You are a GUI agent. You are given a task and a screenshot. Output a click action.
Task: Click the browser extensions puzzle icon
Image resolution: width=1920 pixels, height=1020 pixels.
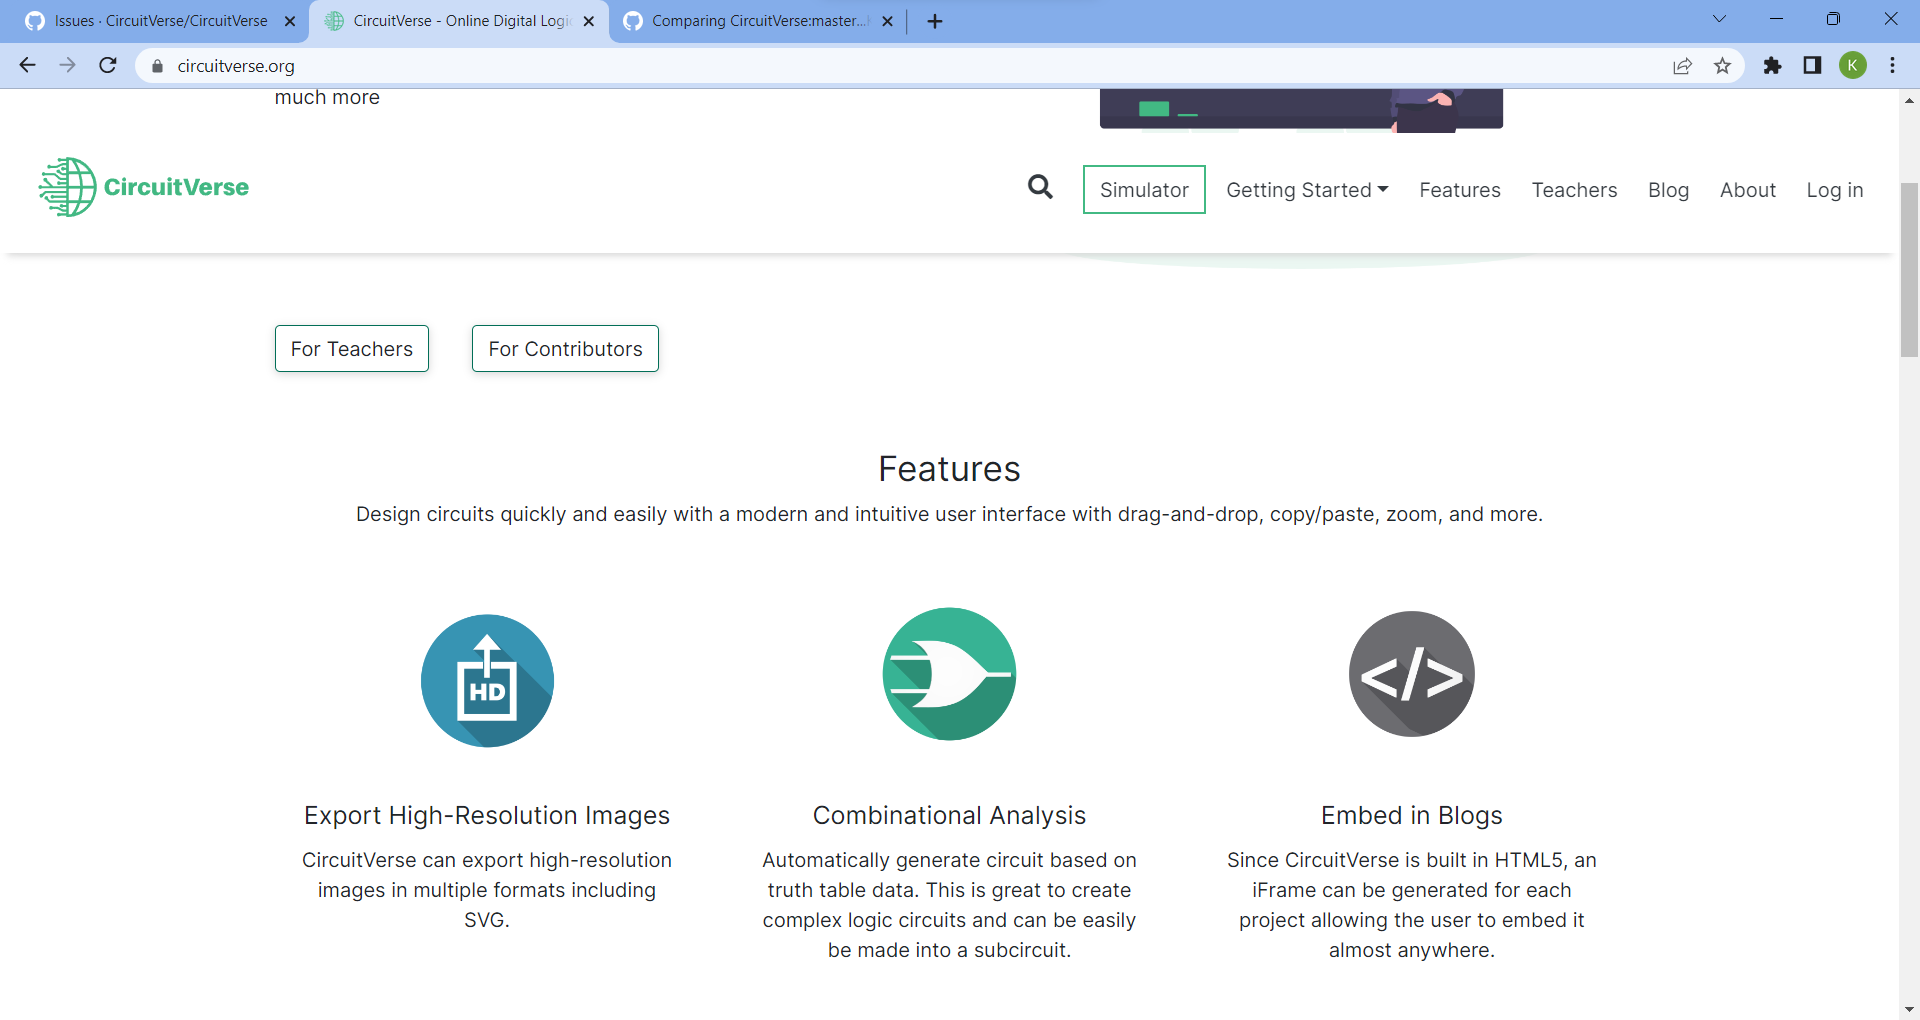click(x=1772, y=66)
